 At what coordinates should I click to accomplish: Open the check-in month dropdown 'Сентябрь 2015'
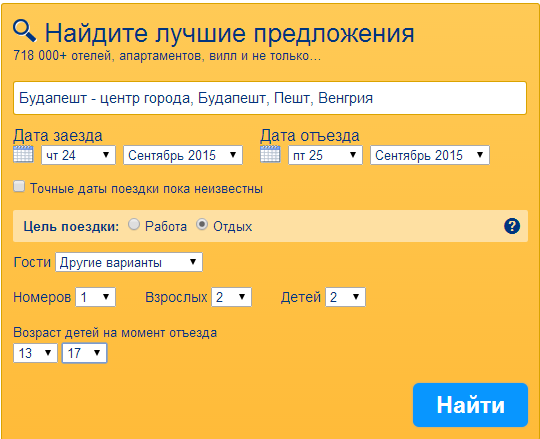pyautogui.click(x=183, y=155)
